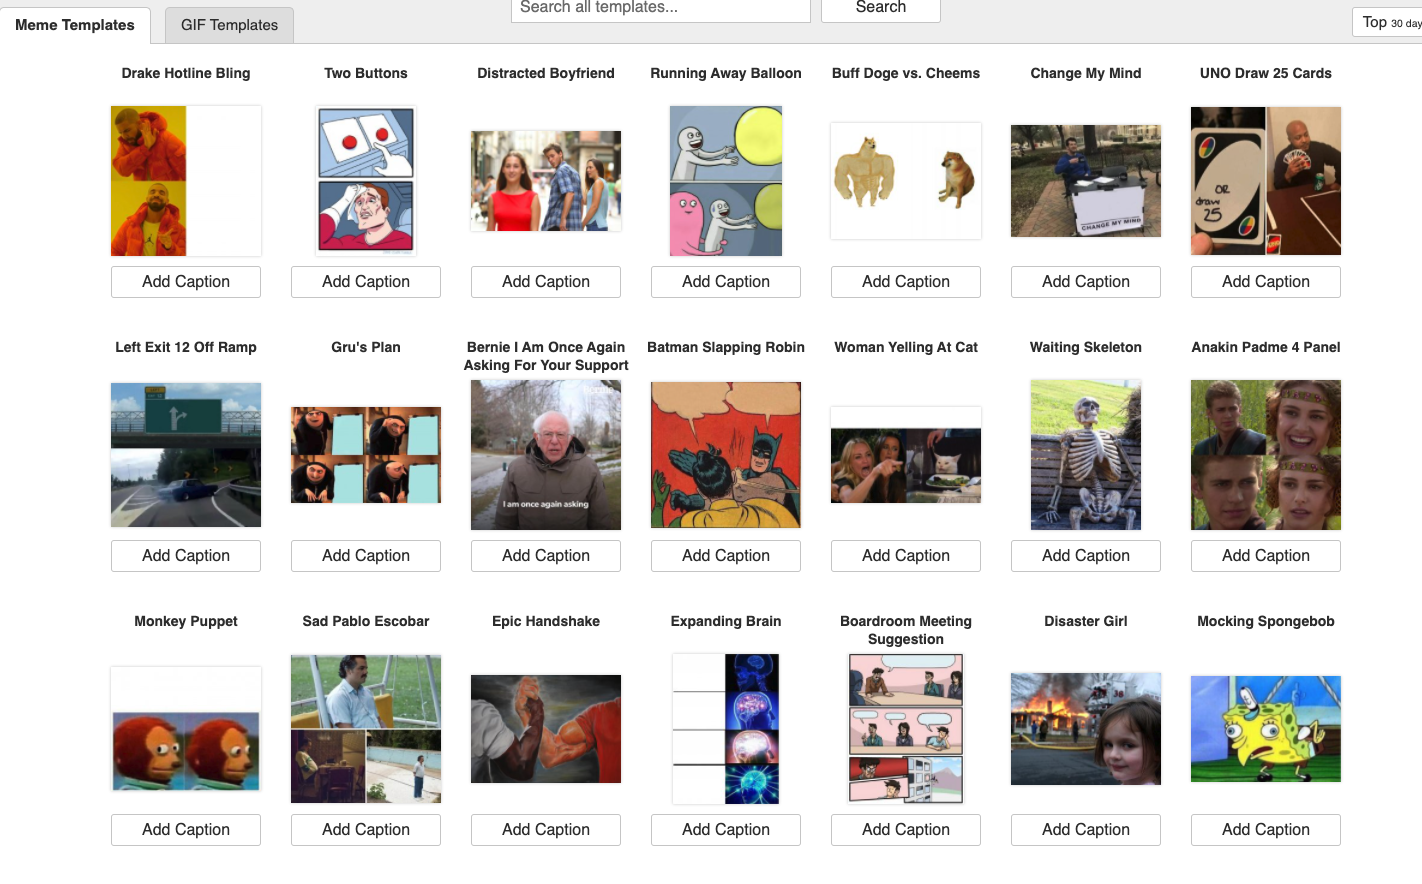Add Caption under Change My Mind

[1086, 282]
